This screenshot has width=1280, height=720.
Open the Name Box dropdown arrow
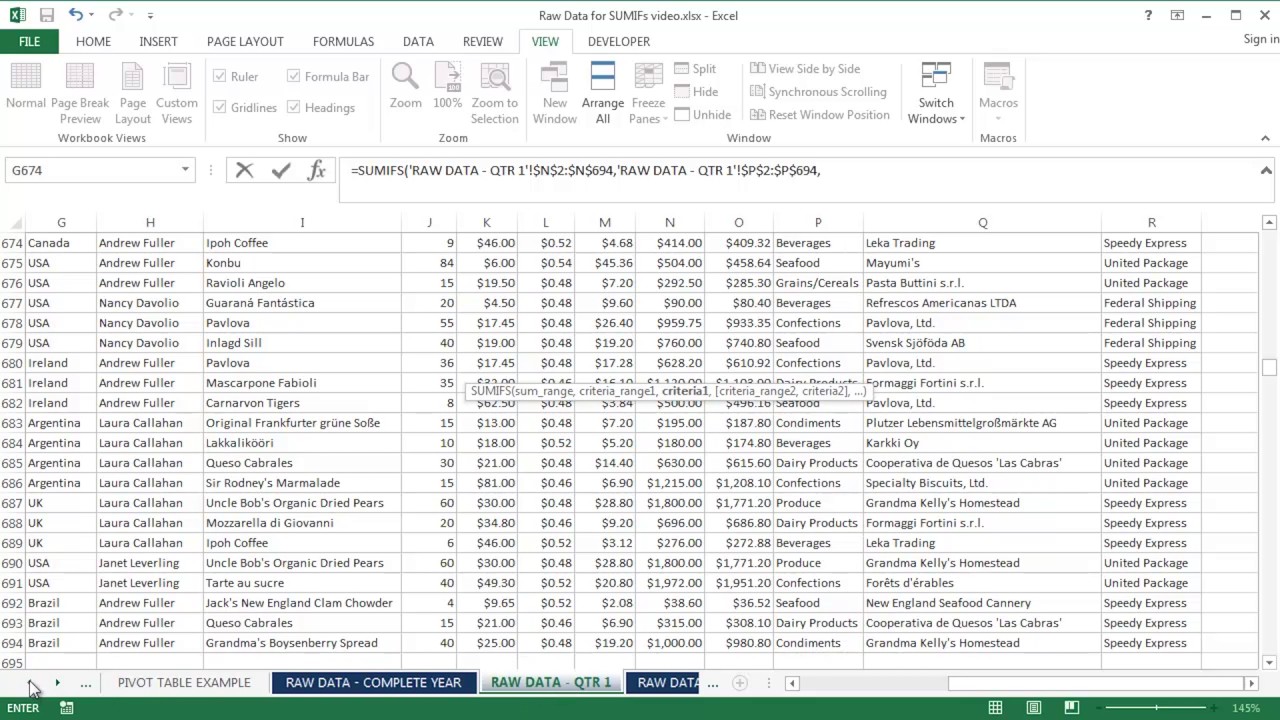coord(185,171)
